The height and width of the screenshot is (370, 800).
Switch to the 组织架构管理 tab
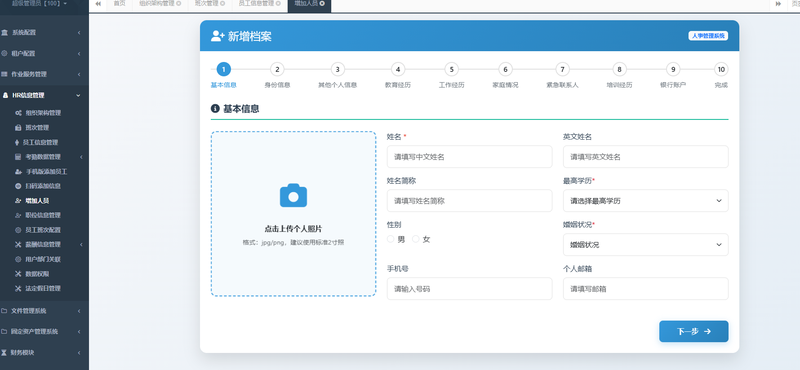pos(160,4)
